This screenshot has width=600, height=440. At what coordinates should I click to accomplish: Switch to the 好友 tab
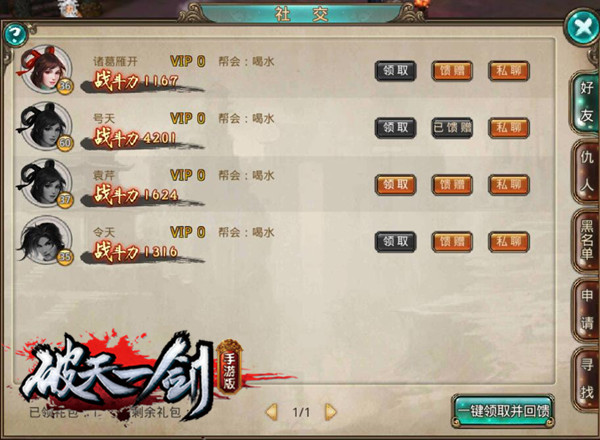click(x=586, y=101)
